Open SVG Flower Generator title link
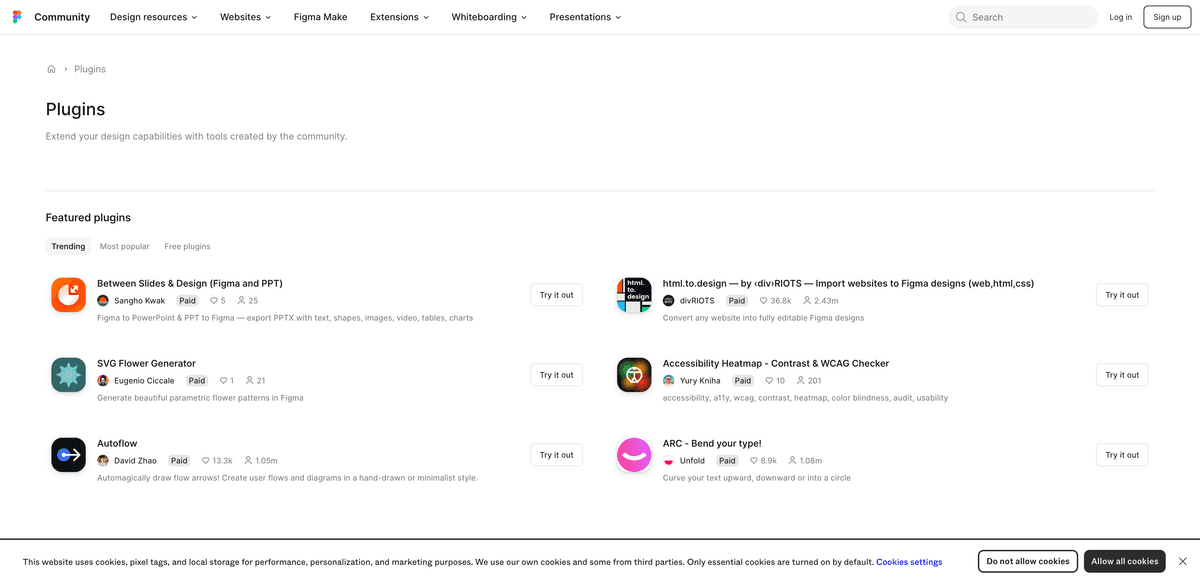Screen dimensions: 1200x584 146,364
